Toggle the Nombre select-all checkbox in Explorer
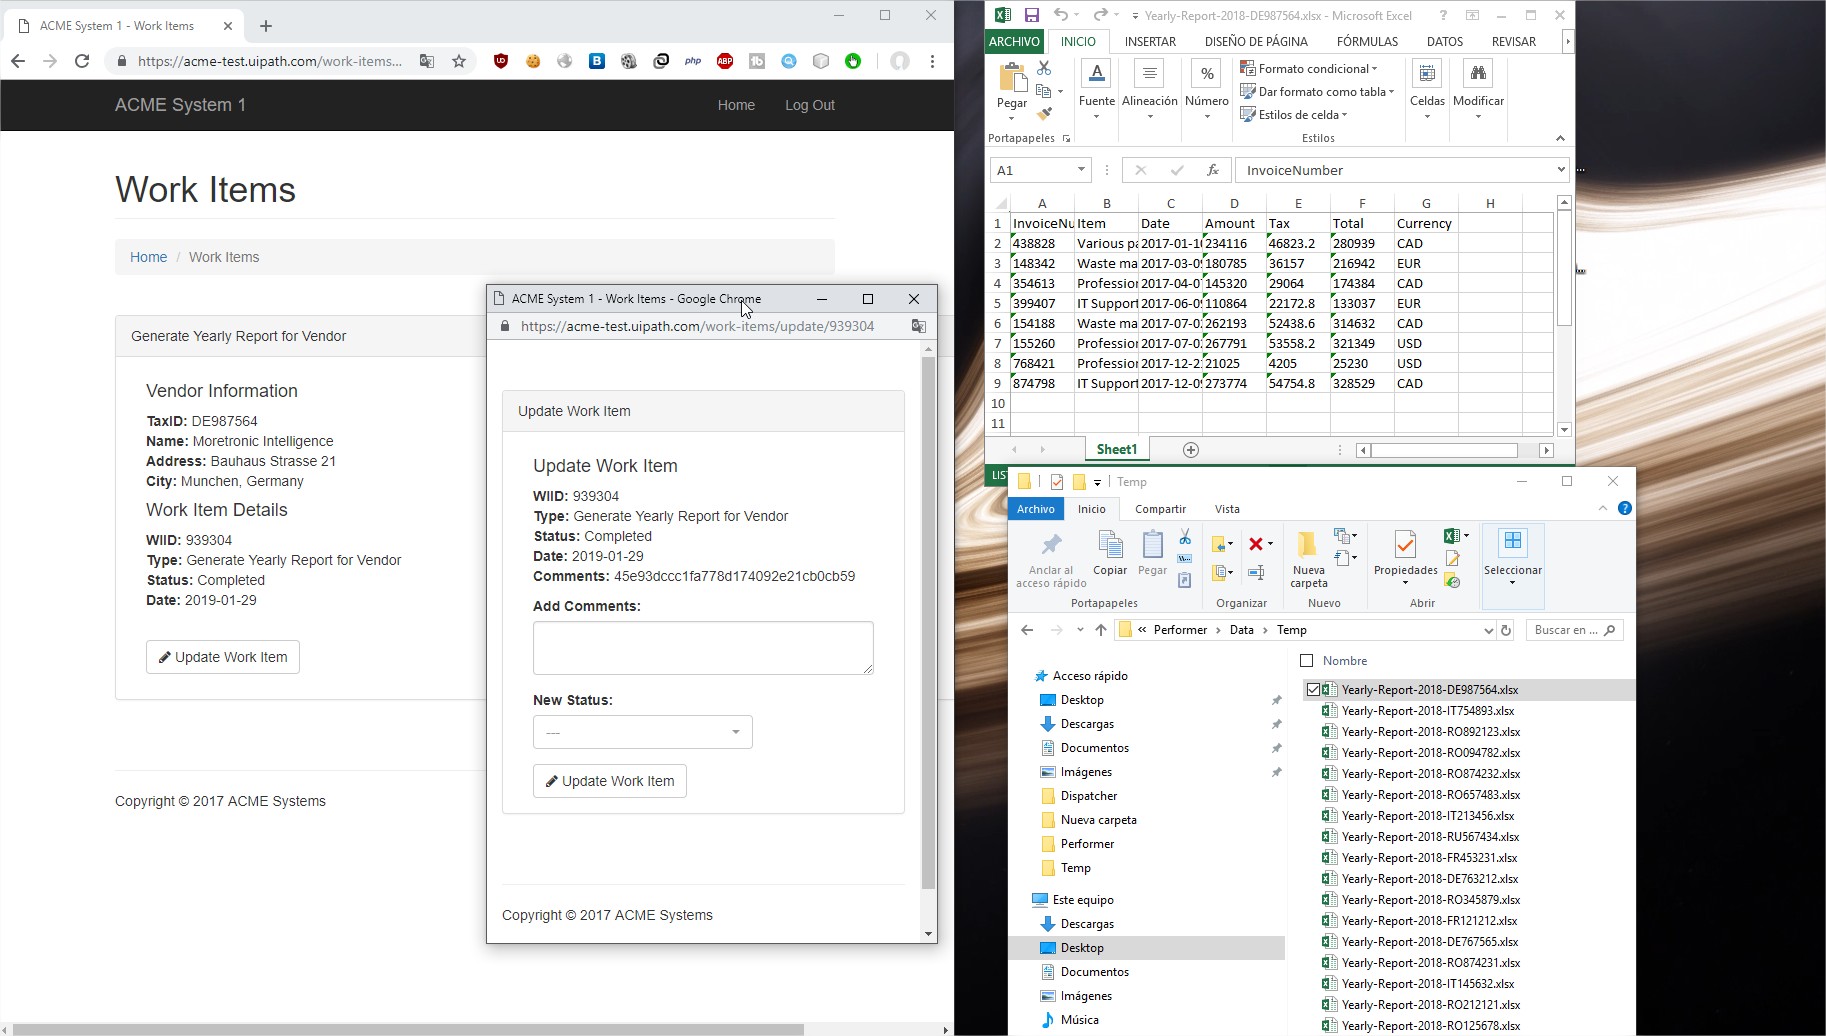This screenshot has height=1036, width=1826. 1306,661
